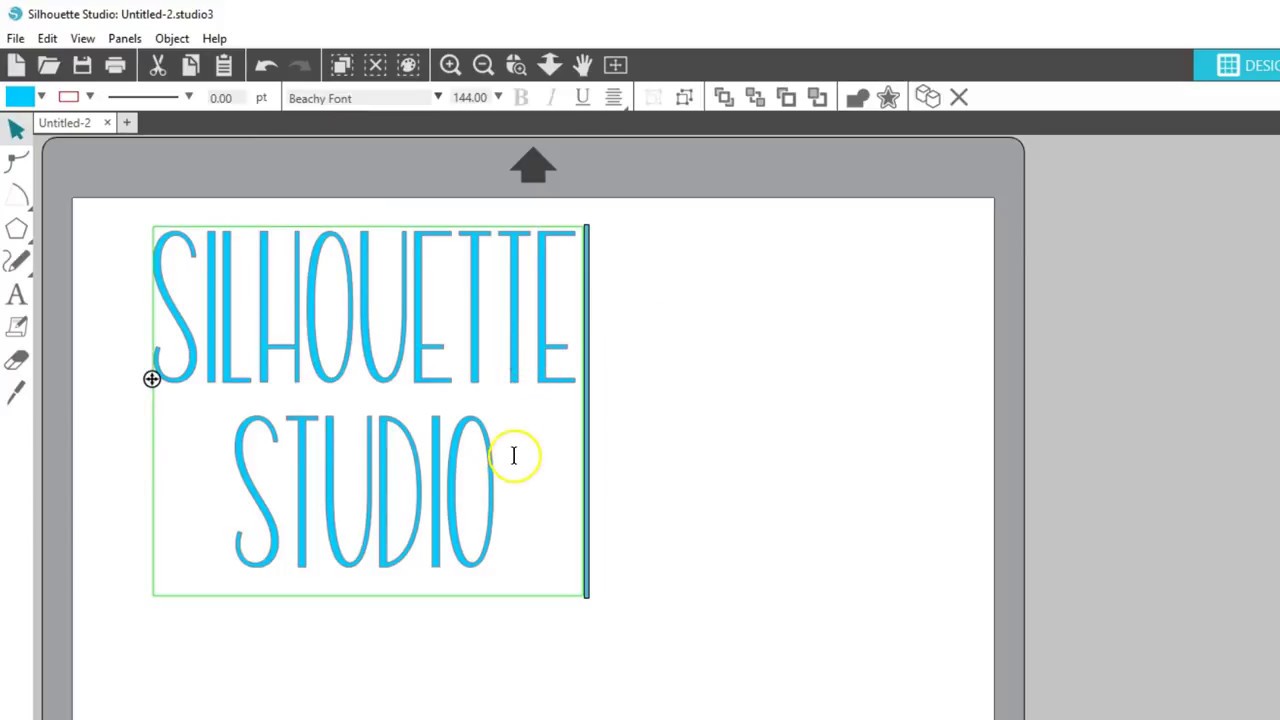Click the red line color swatch
1280x720 pixels.
tap(68, 97)
